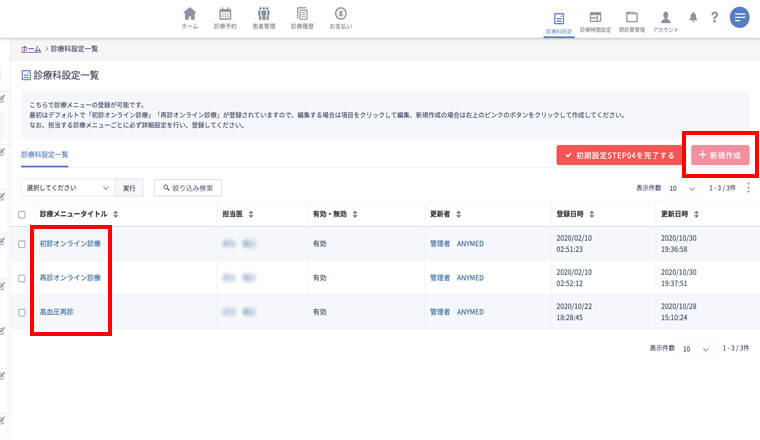Check the 高血圧再診 row checkbox

tap(22, 312)
